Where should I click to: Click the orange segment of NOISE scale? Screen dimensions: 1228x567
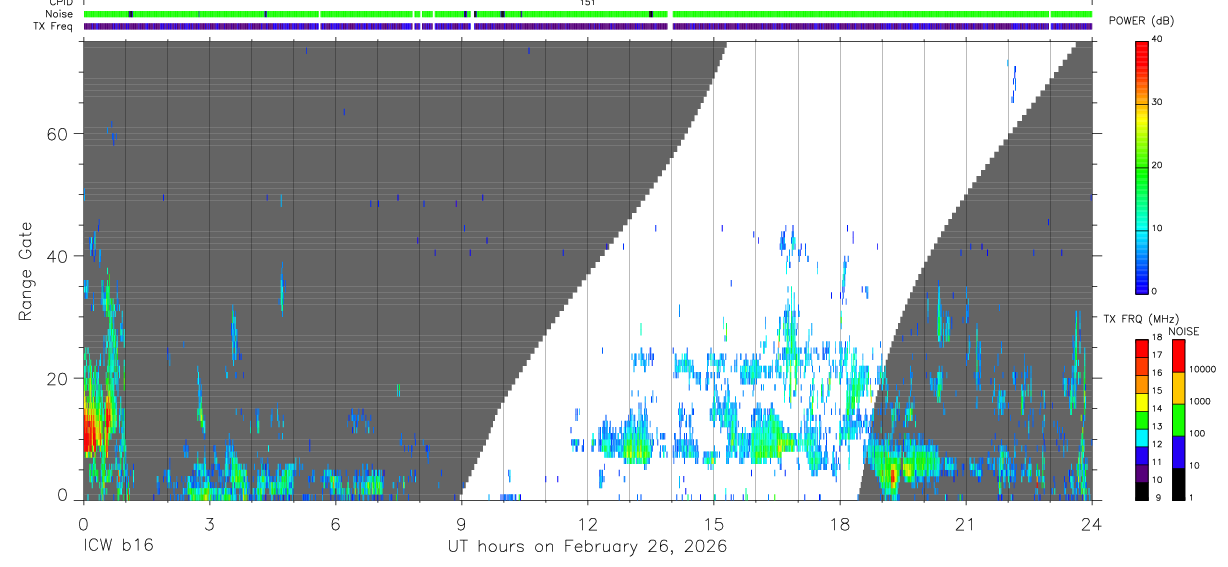click(1178, 388)
